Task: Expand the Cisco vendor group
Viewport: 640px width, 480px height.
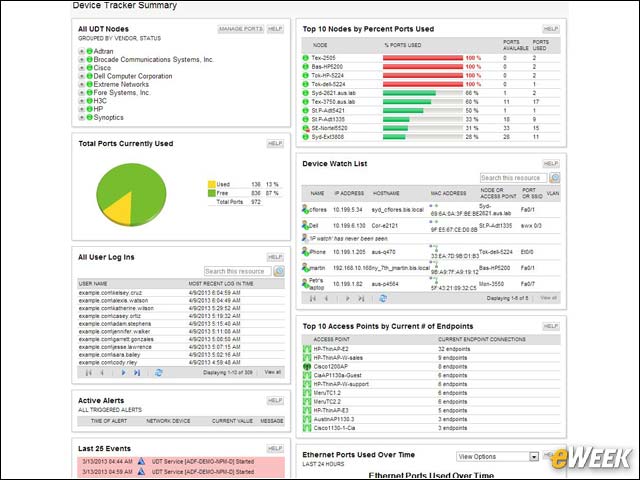Action: coord(82,68)
